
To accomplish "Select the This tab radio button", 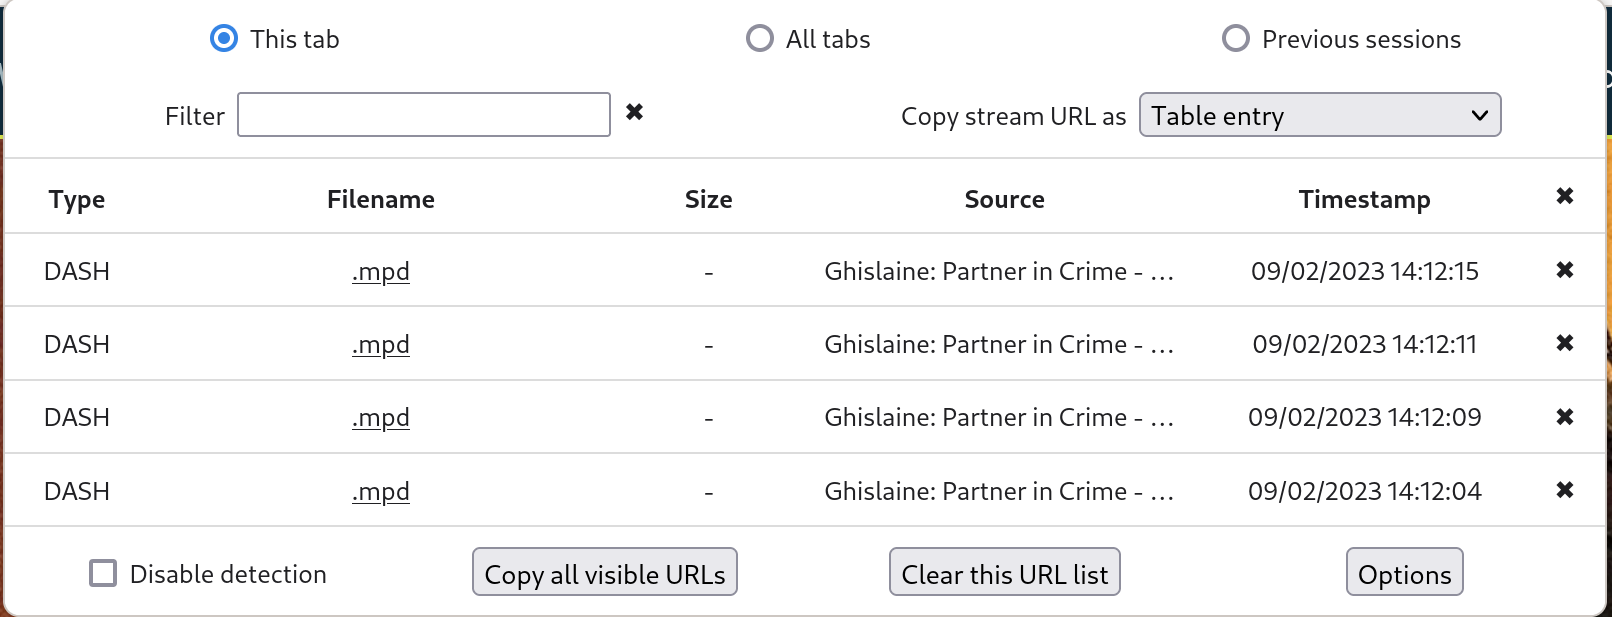I will pyautogui.click(x=224, y=39).
